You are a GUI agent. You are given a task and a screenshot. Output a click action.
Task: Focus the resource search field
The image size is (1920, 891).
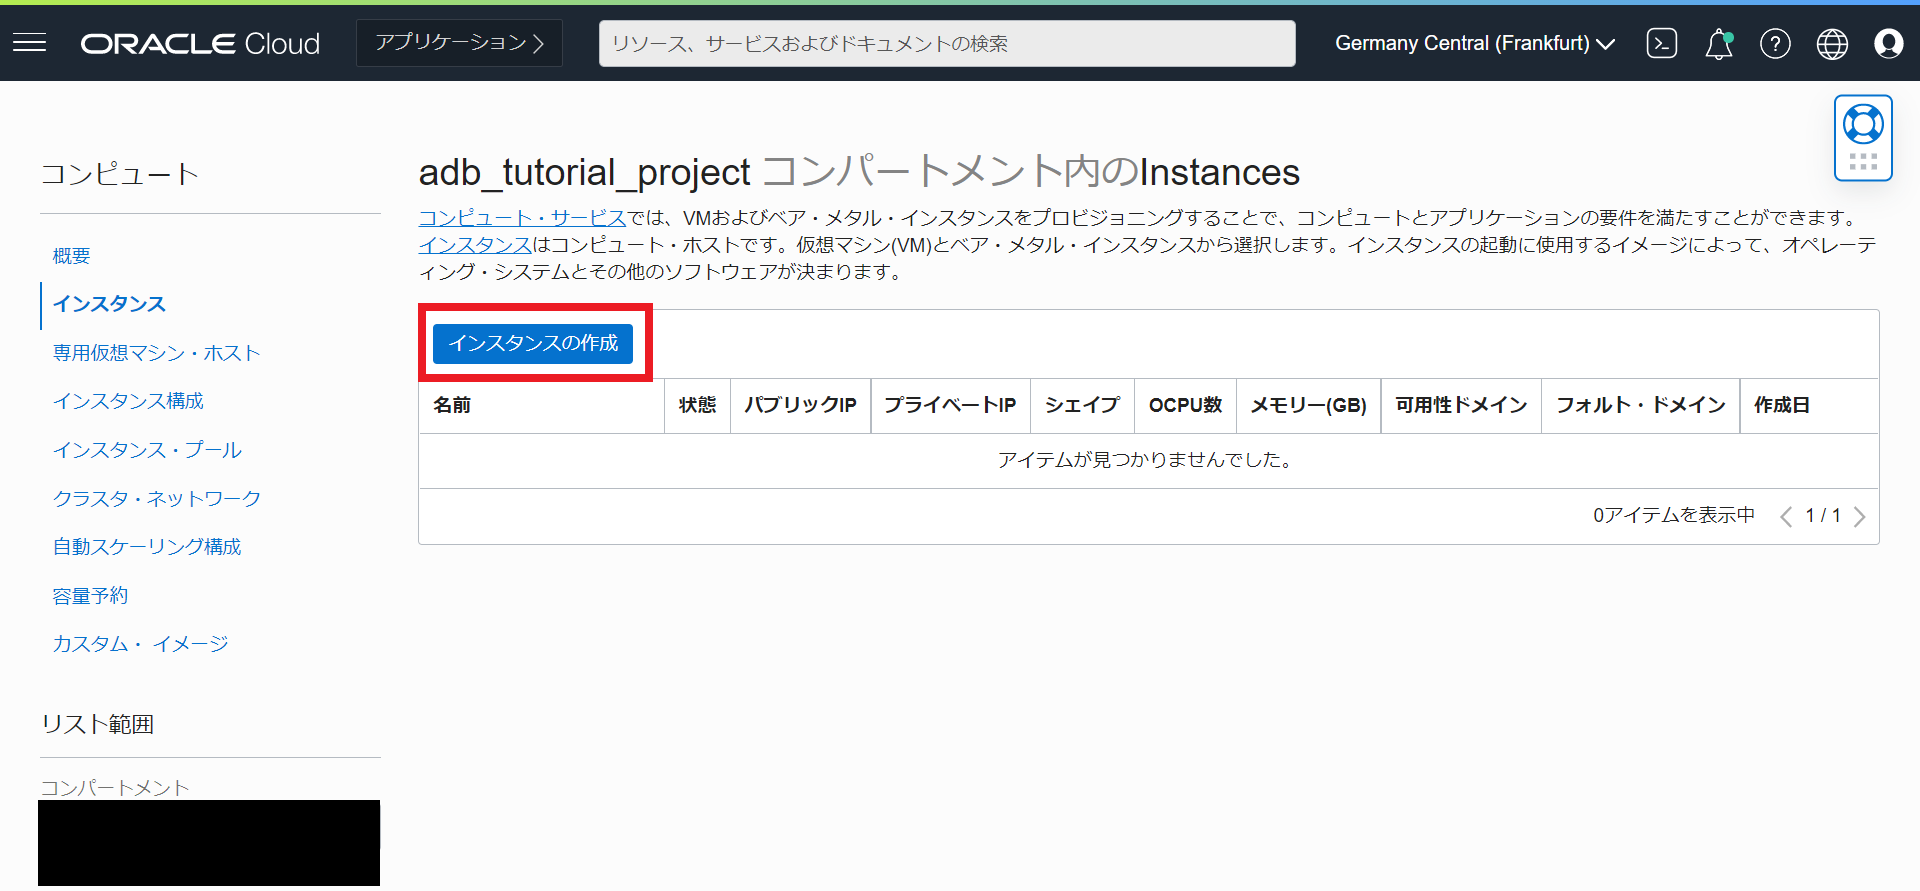(947, 43)
